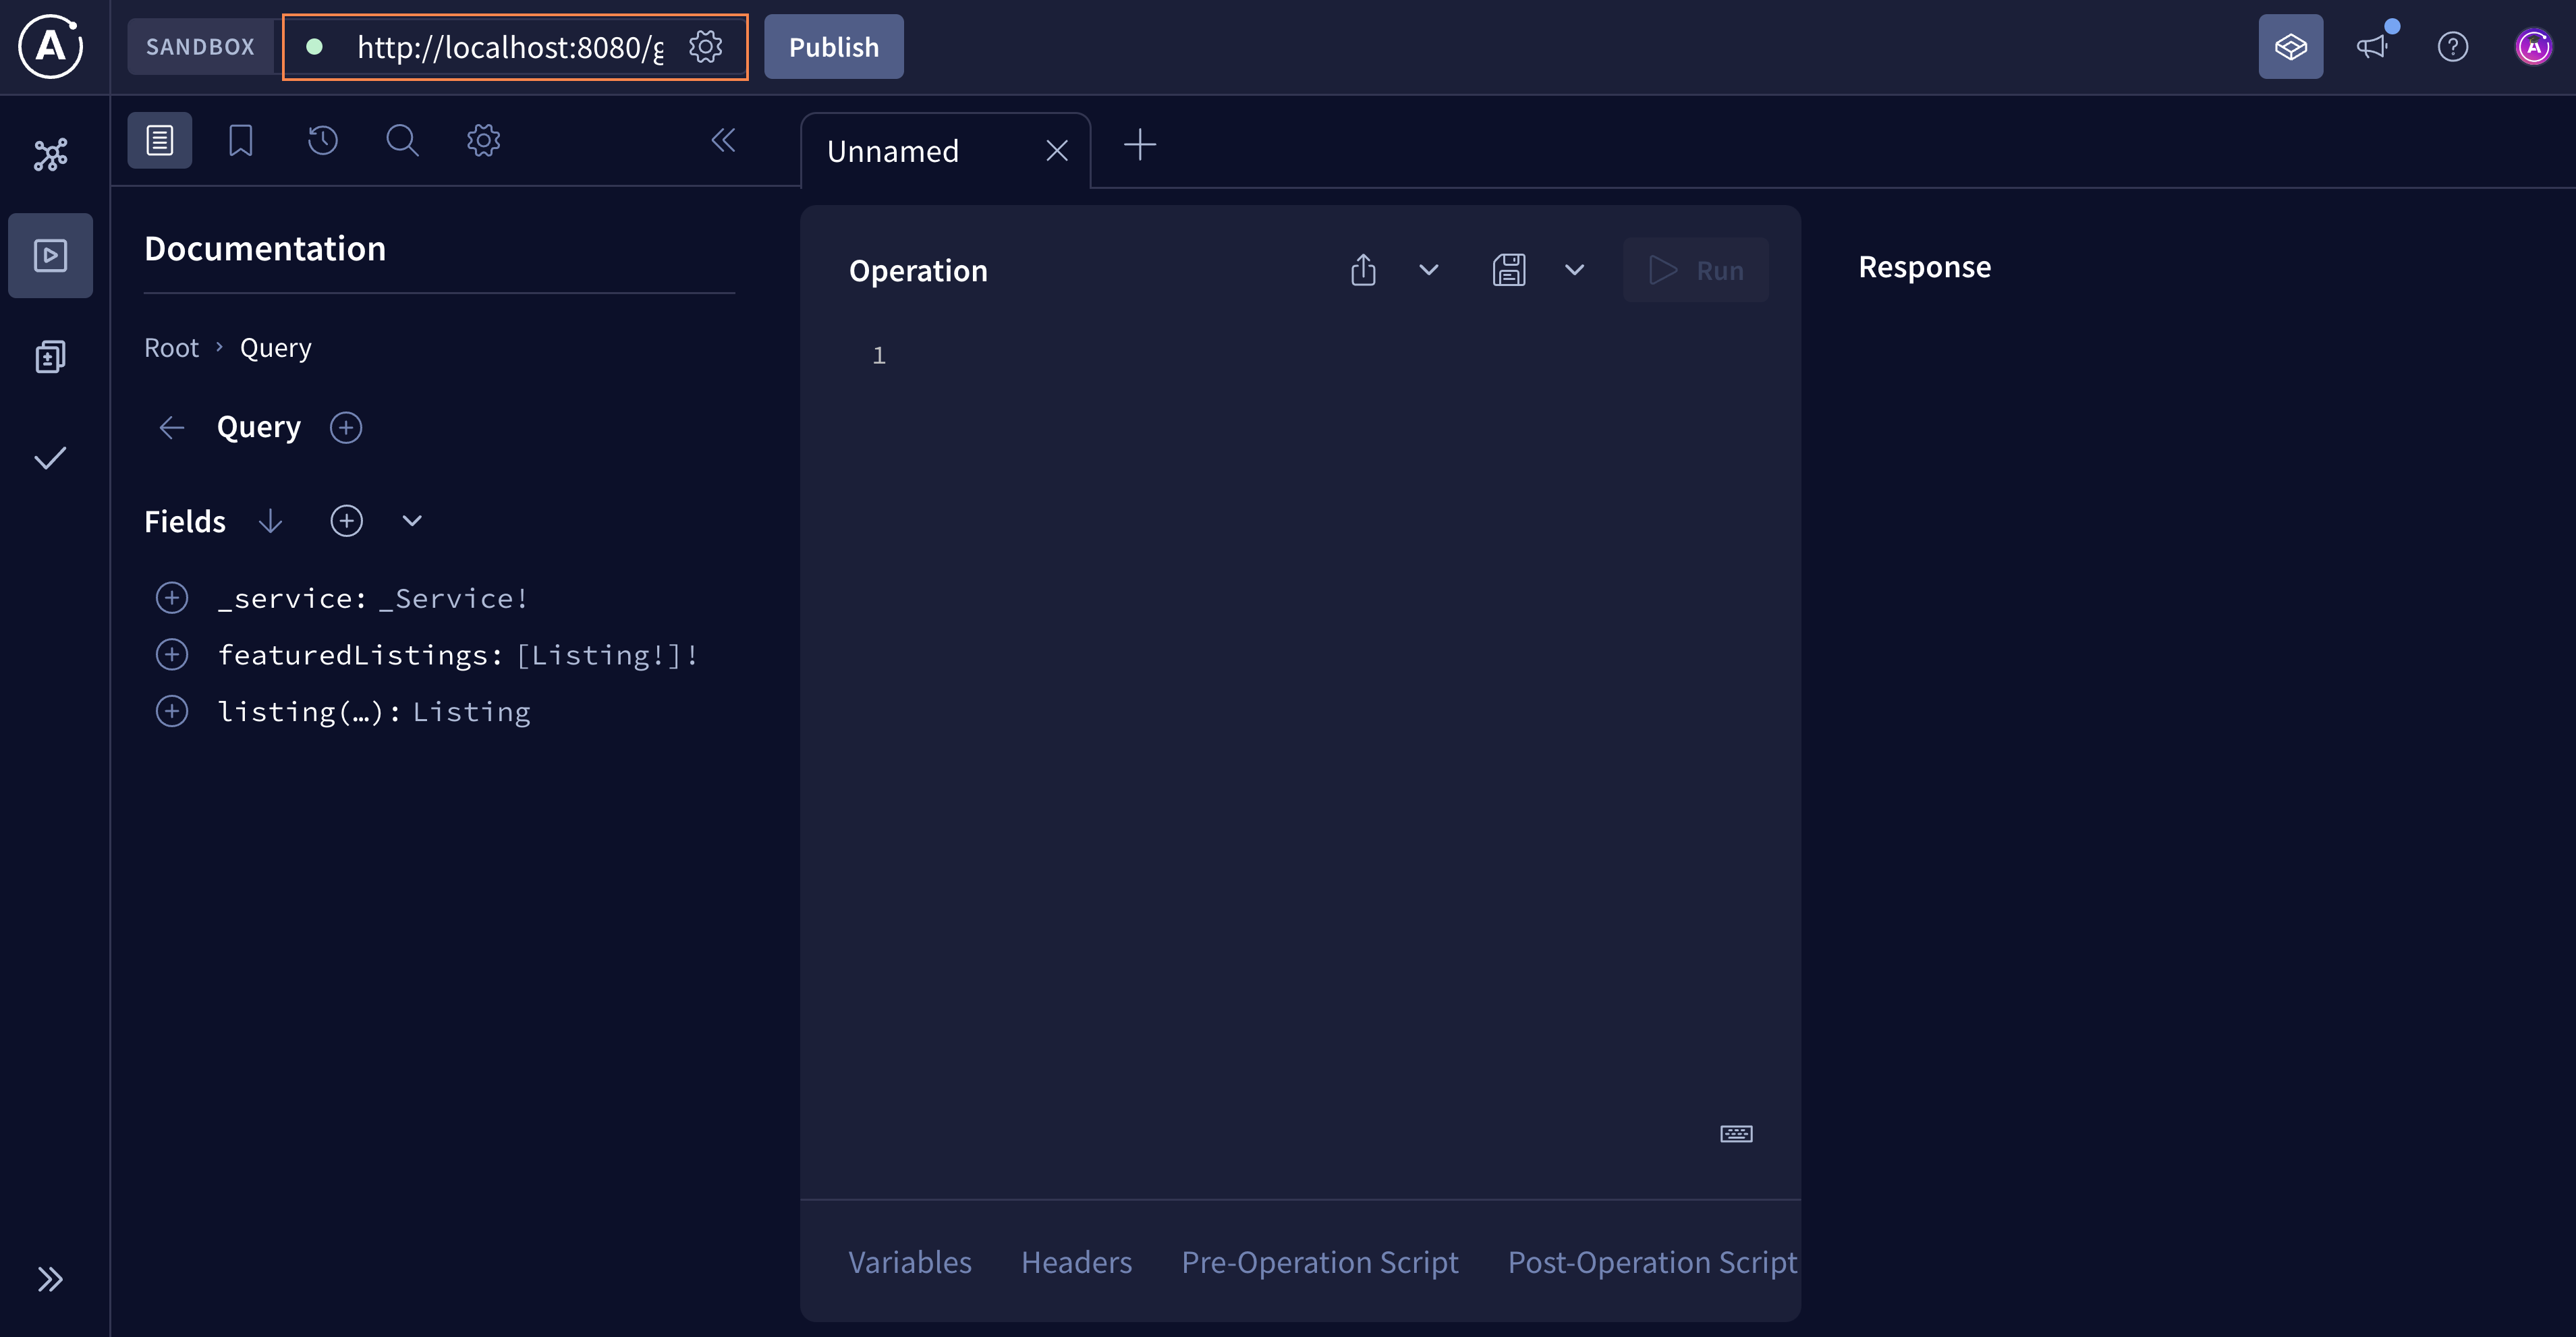2576x1337 pixels.
Task: Open connection settings next to the endpoint URL
Action: point(706,46)
